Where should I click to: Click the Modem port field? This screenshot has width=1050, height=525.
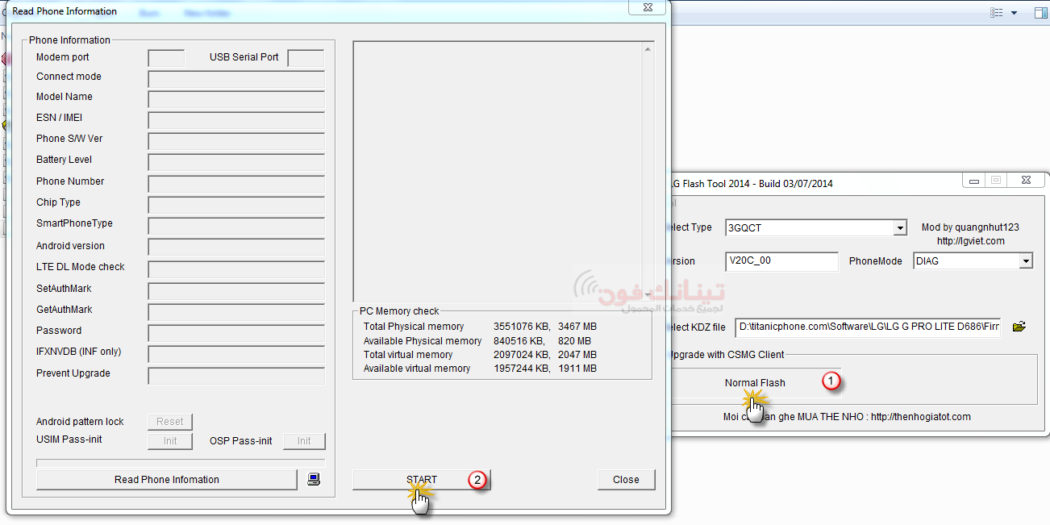tap(166, 58)
